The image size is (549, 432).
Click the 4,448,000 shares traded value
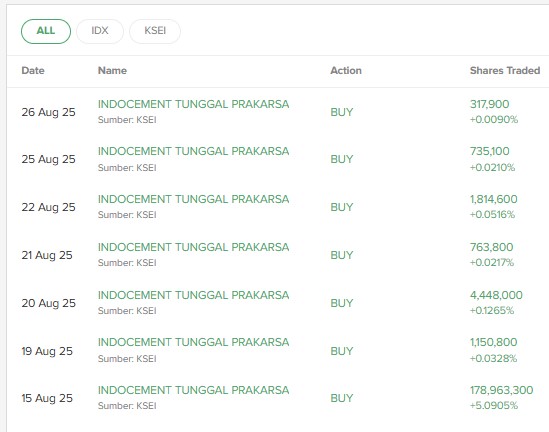[496, 295]
